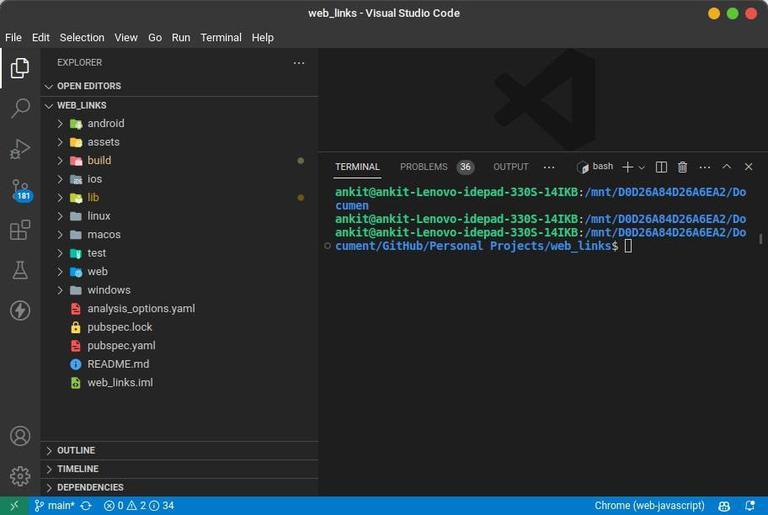Screen dimensions: 768x515
Task: Open pubspec.yaml file
Action: (121, 346)
